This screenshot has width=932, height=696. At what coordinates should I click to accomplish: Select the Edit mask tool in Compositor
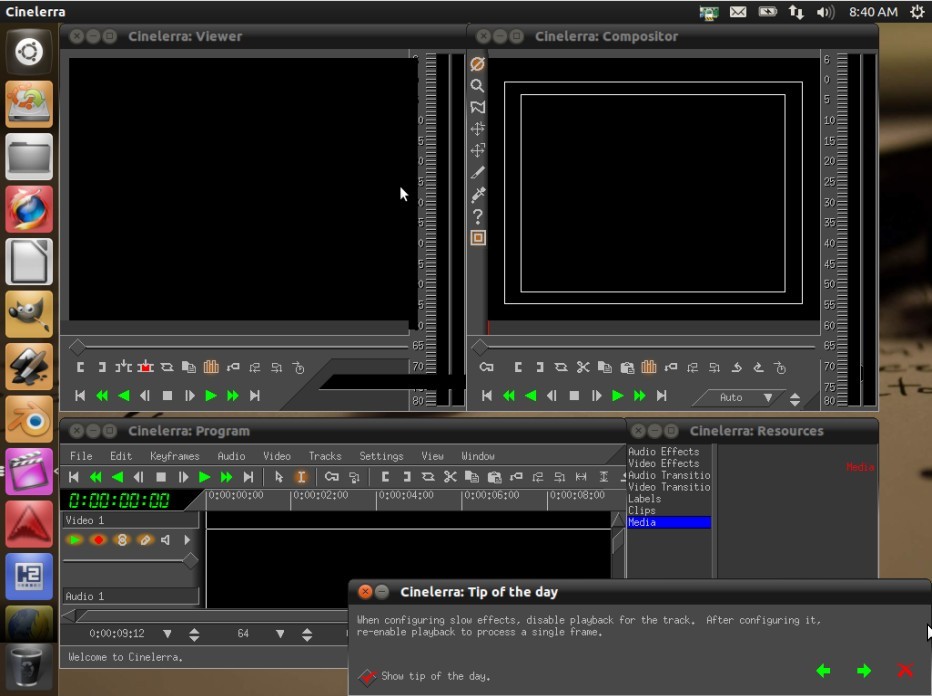pos(477,107)
